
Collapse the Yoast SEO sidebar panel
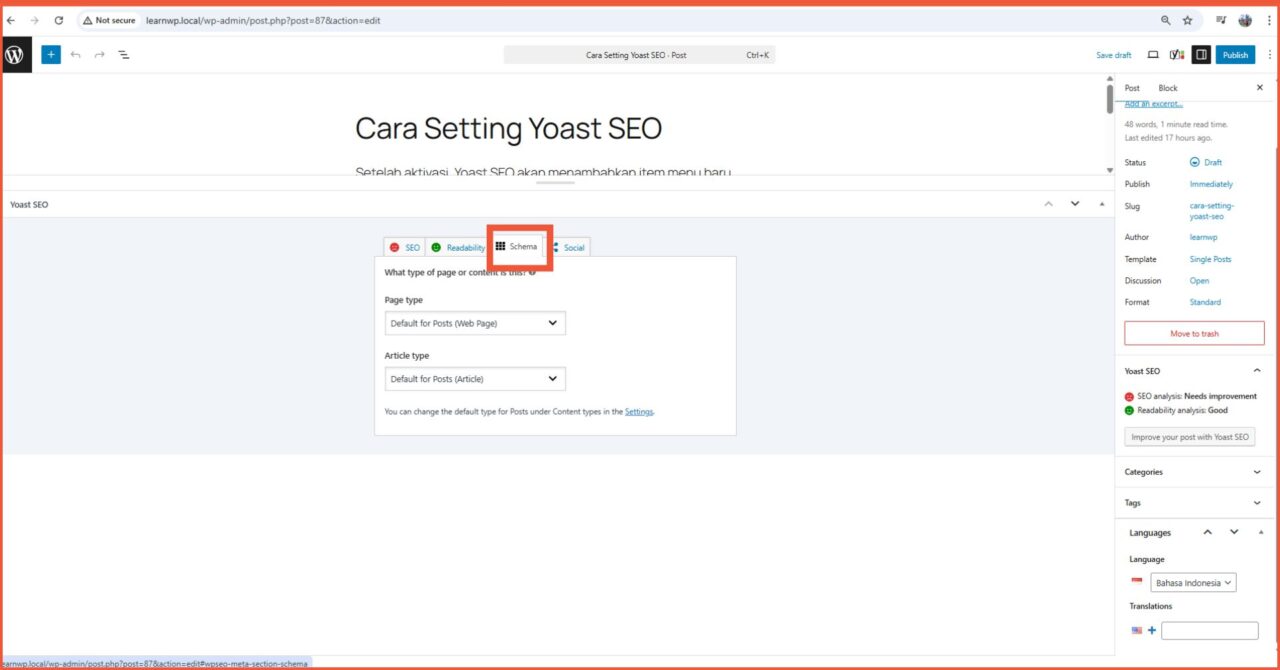[1257, 371]
